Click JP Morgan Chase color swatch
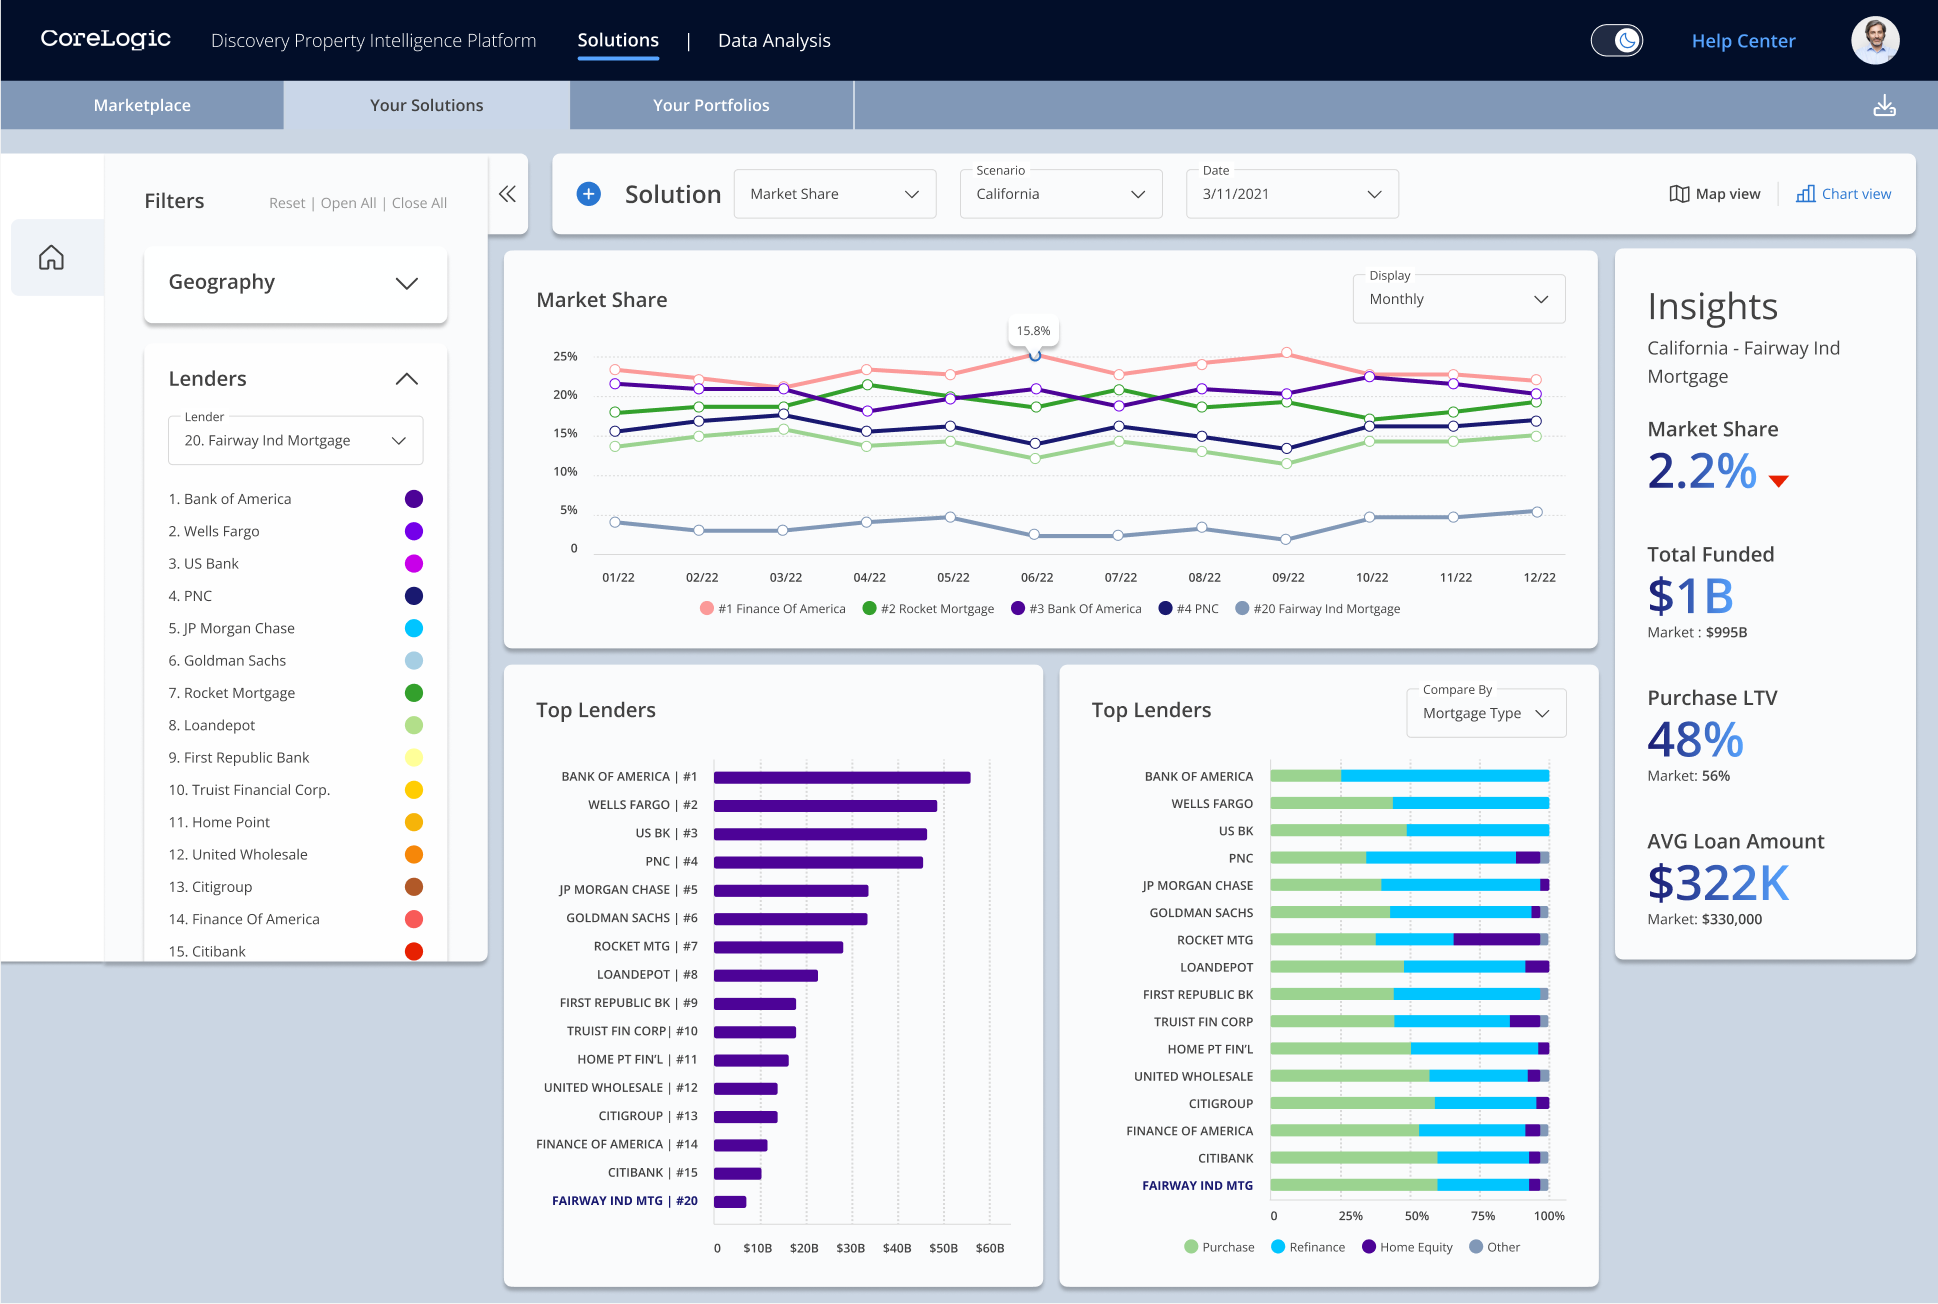 point(413,628)
